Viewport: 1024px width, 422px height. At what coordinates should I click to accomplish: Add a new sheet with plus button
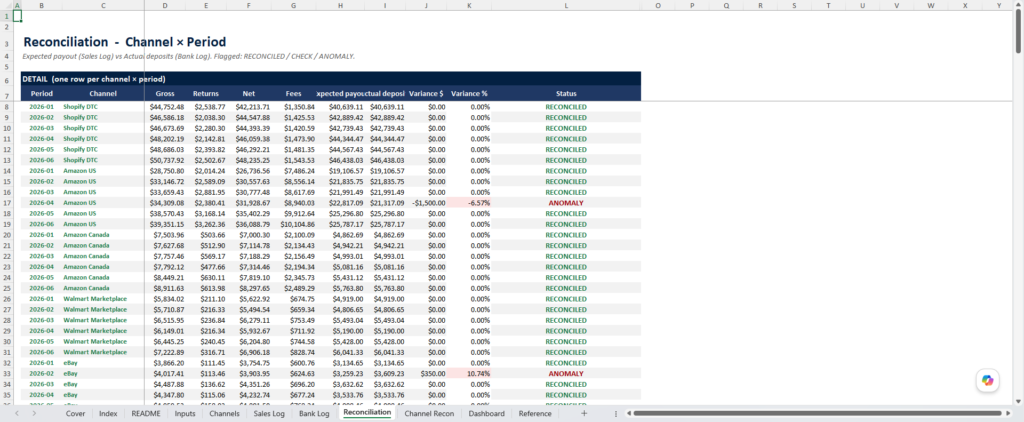pos(584,414)
